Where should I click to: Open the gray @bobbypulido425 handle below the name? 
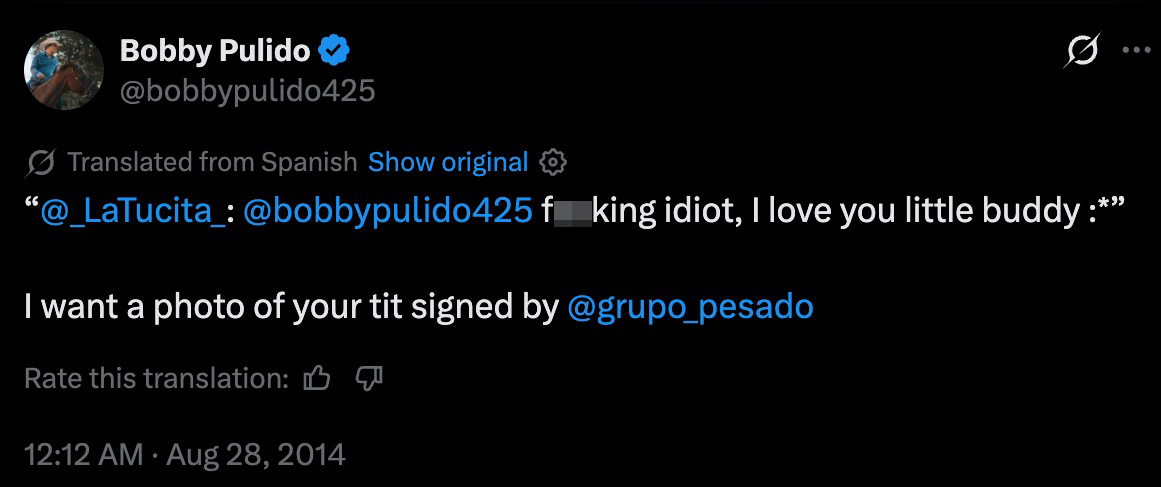(x=247, y=91)
